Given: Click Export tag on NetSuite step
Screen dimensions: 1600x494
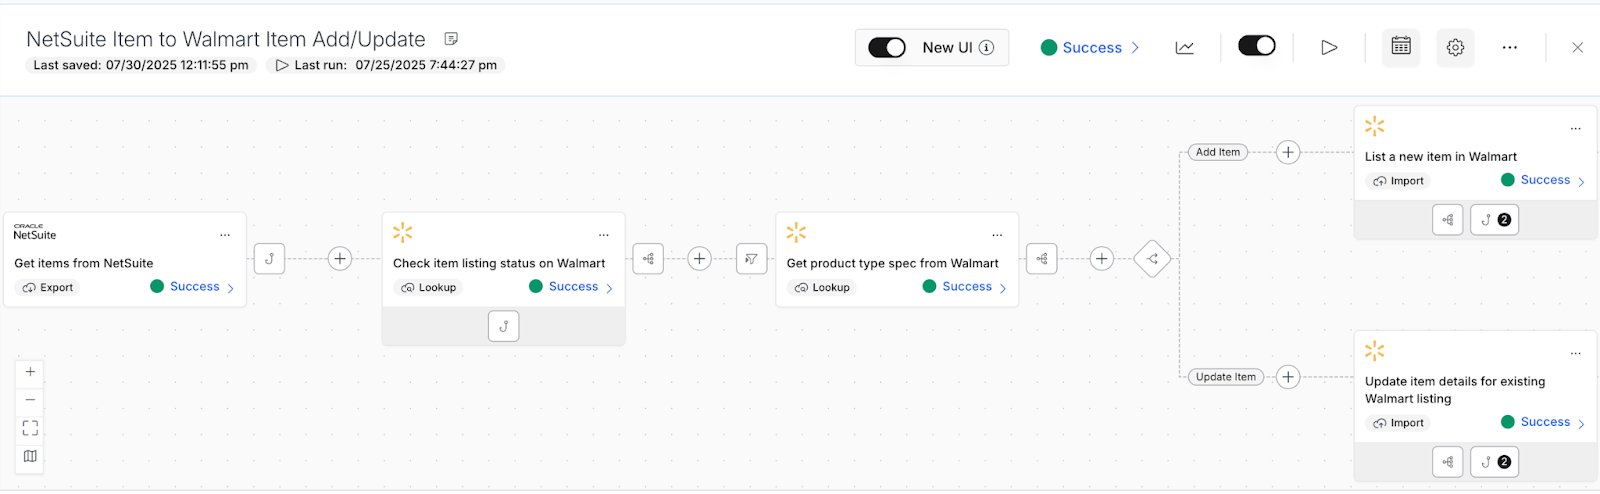Looking at the screenshot, I should click(x=48, y=287).
